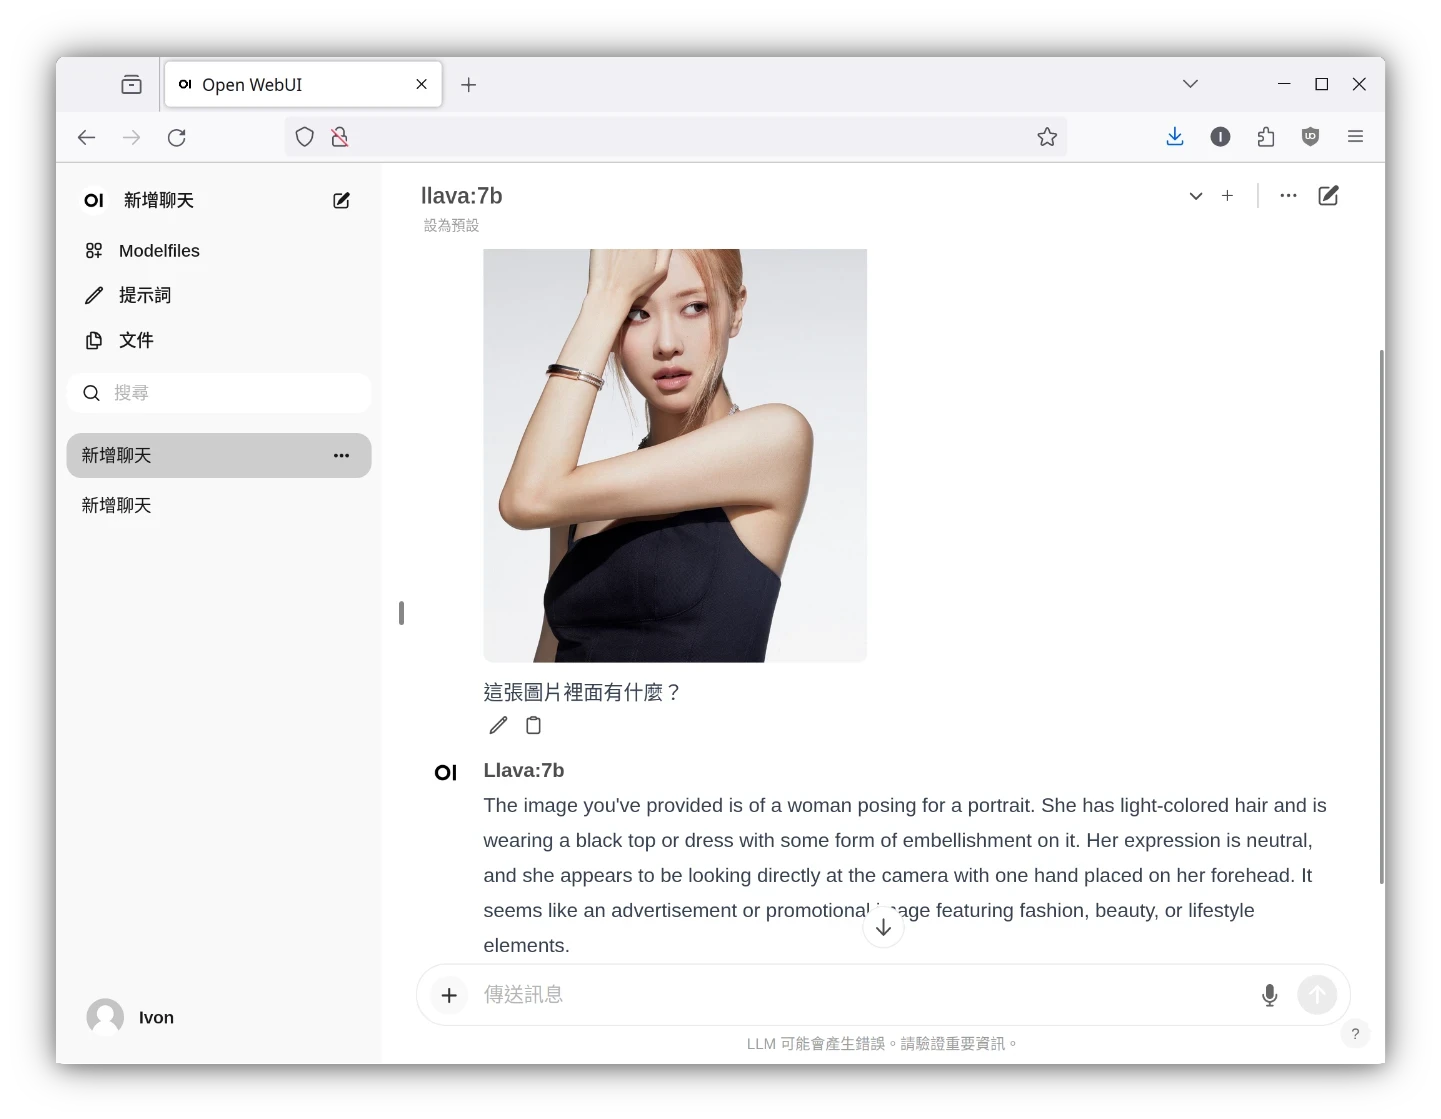This screenshot has height=1119, width=1441.
Task: Open the chat options ellipsis in header
Action: (x=1288, y=196)
